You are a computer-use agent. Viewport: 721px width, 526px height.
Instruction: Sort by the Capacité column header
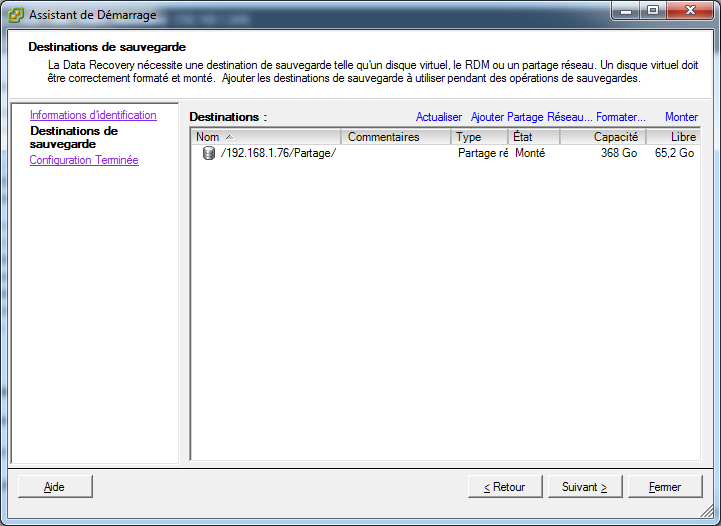pyautogui.click(x=603, y=137)
